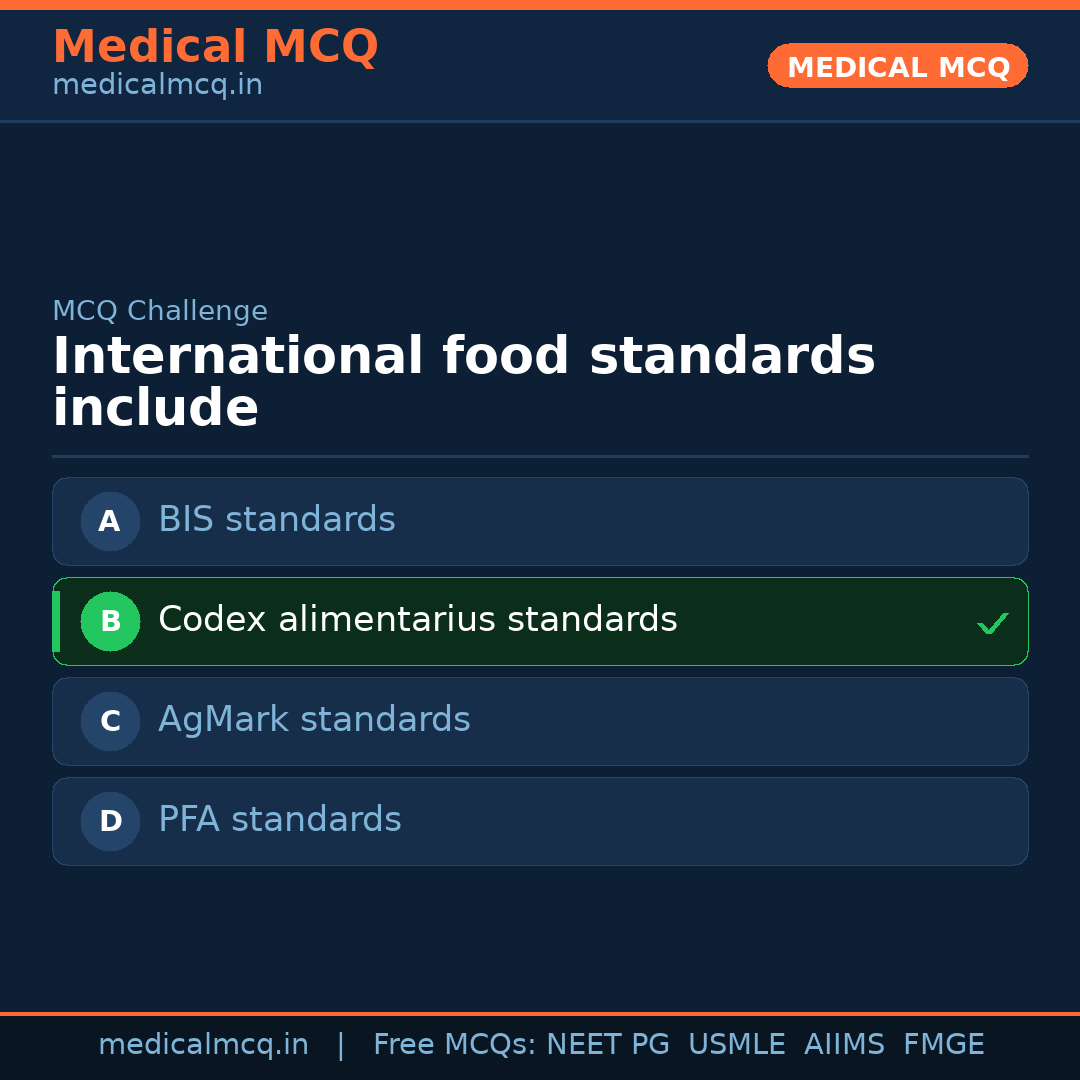Click the question title, International food standards include
1080x1080 pixels.
[464, 381]
